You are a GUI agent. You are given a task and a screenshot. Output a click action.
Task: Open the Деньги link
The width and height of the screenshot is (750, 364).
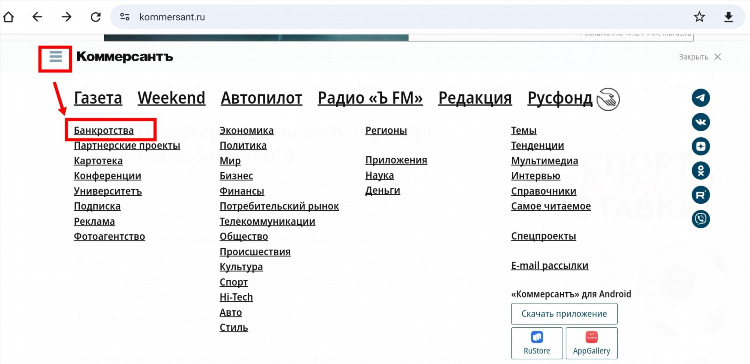[383, 191]
